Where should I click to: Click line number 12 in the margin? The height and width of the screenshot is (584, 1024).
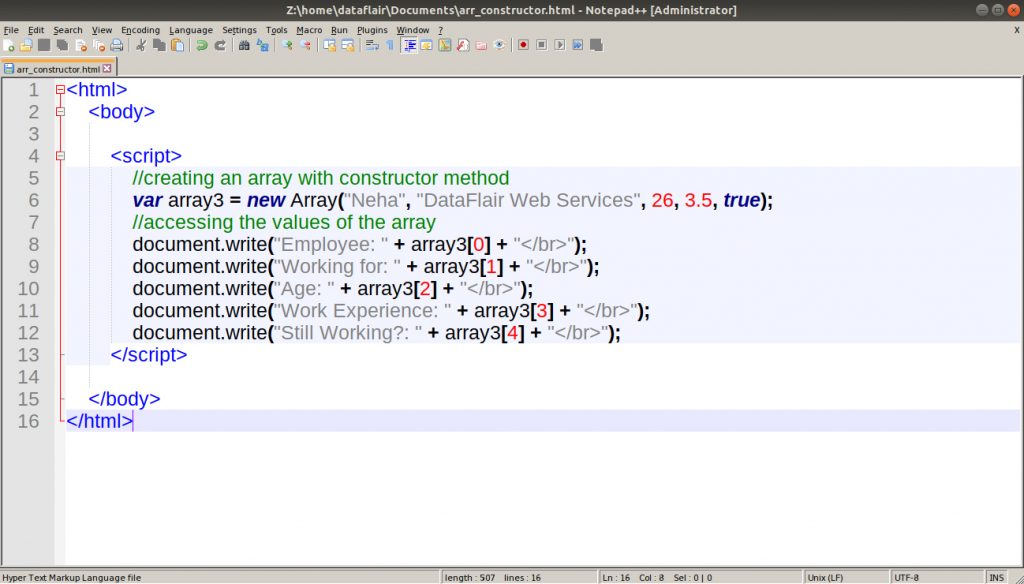(28, 333)
